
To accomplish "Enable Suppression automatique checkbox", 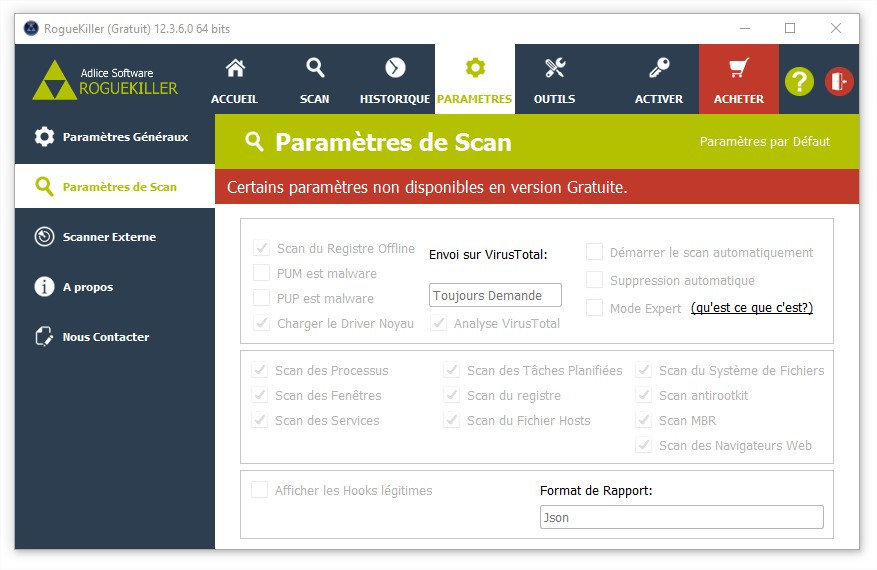I will click(594, 280).
